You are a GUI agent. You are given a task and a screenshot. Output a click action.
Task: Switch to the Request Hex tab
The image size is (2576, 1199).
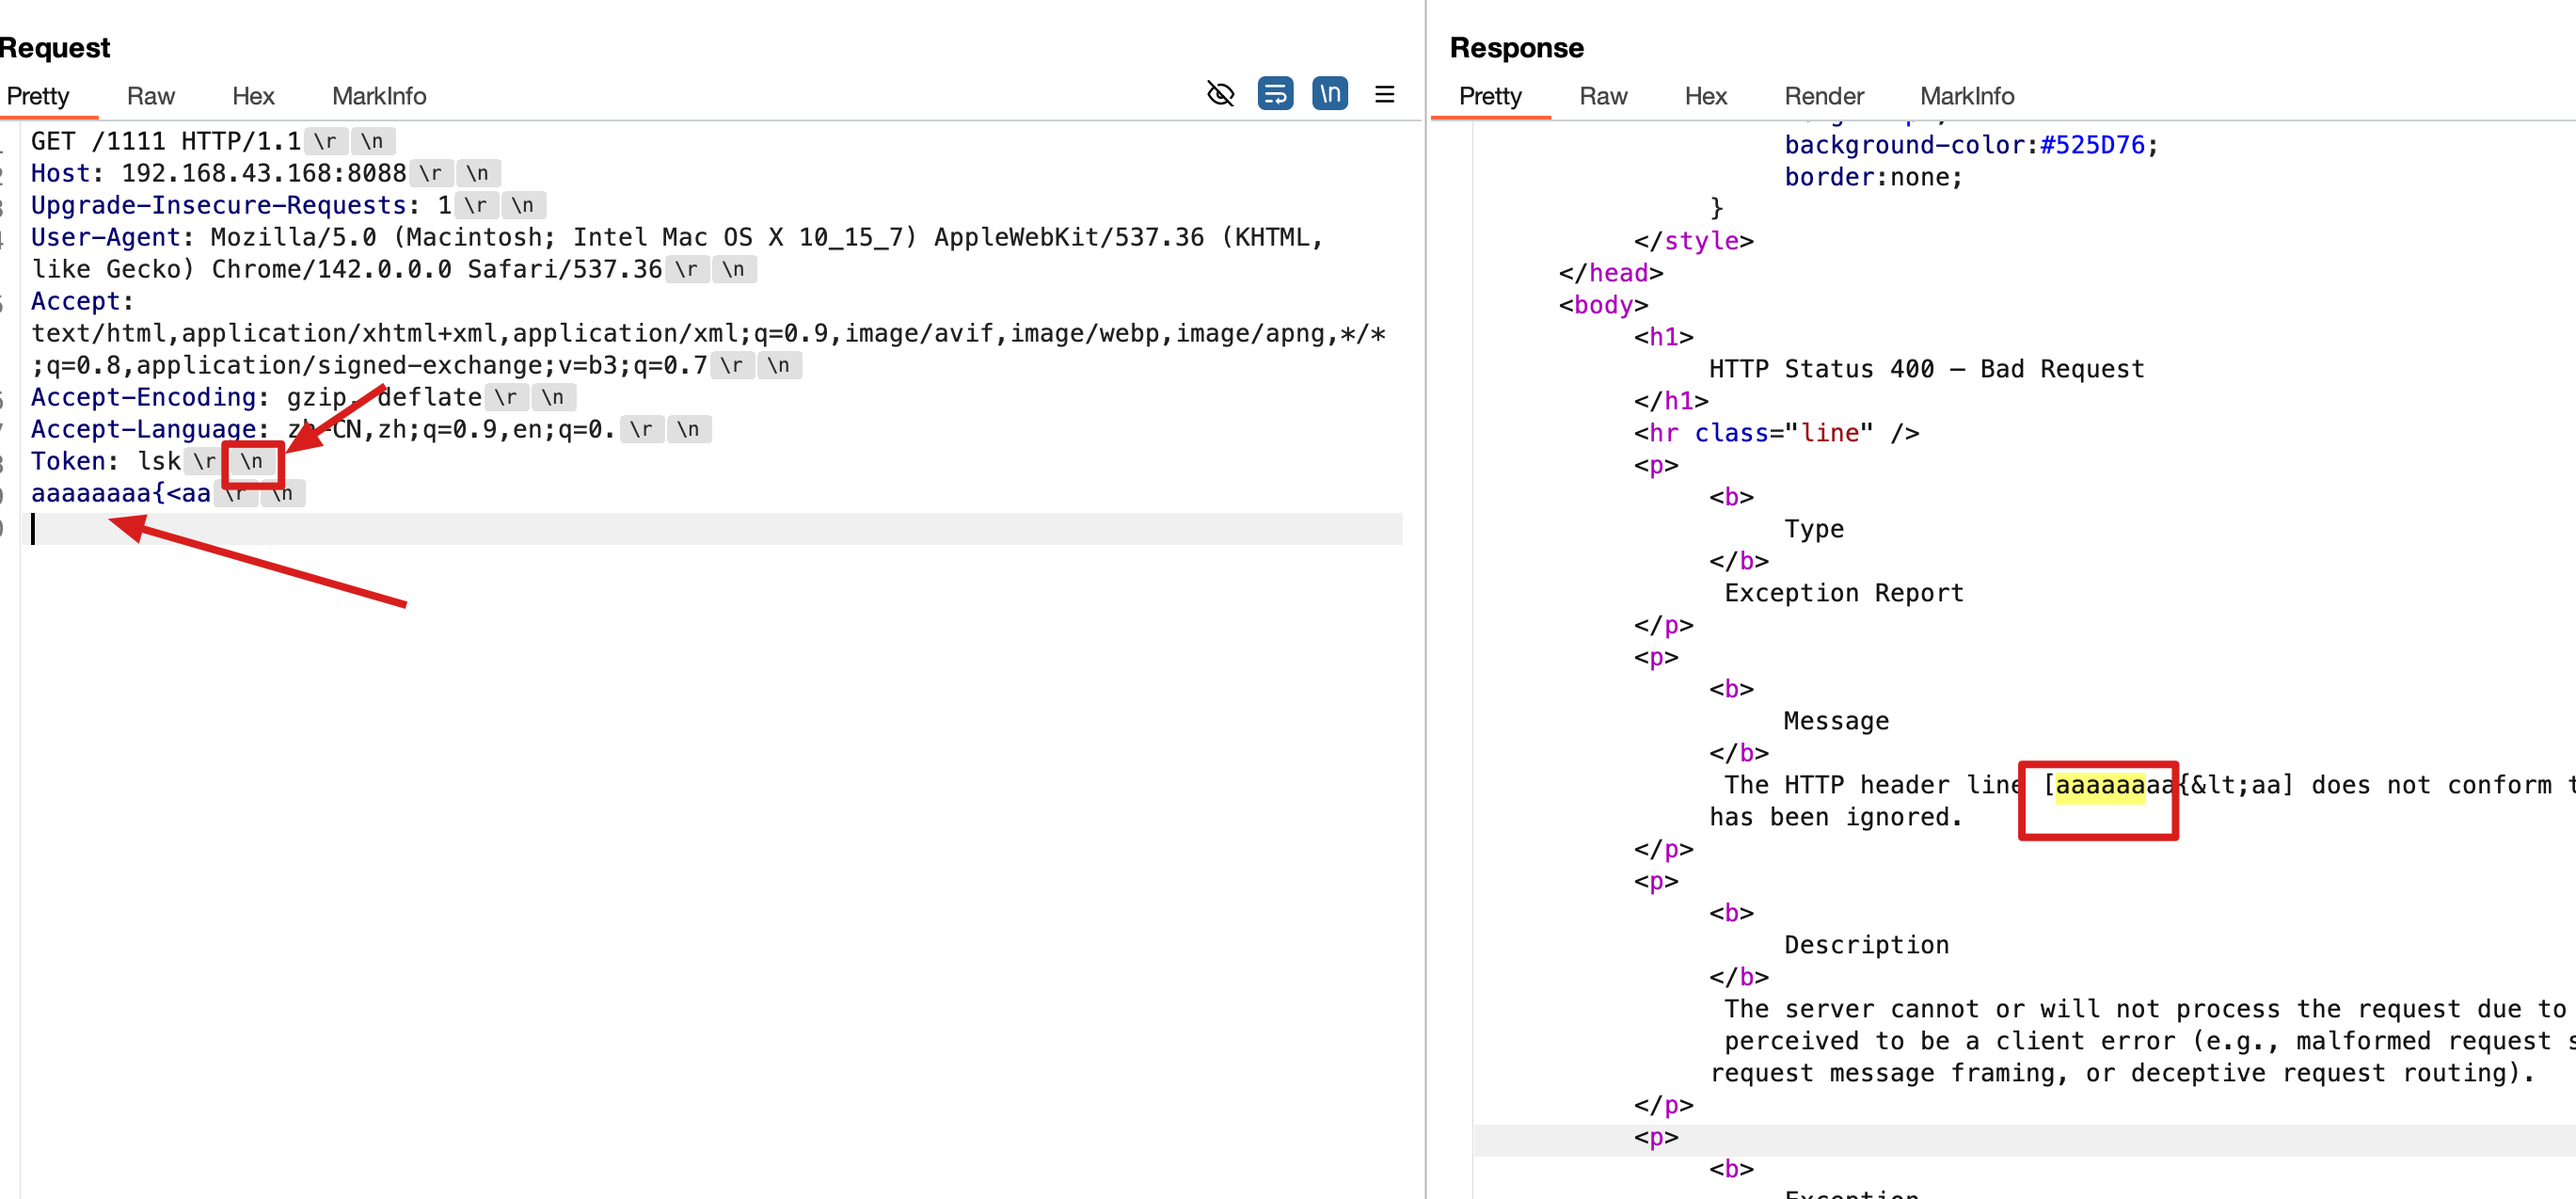tap(253, 96)
